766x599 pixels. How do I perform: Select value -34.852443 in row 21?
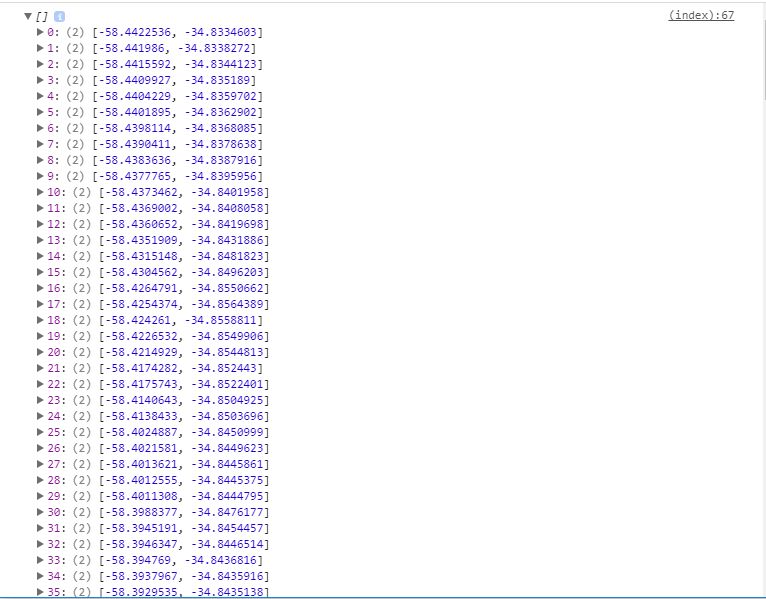224,368
